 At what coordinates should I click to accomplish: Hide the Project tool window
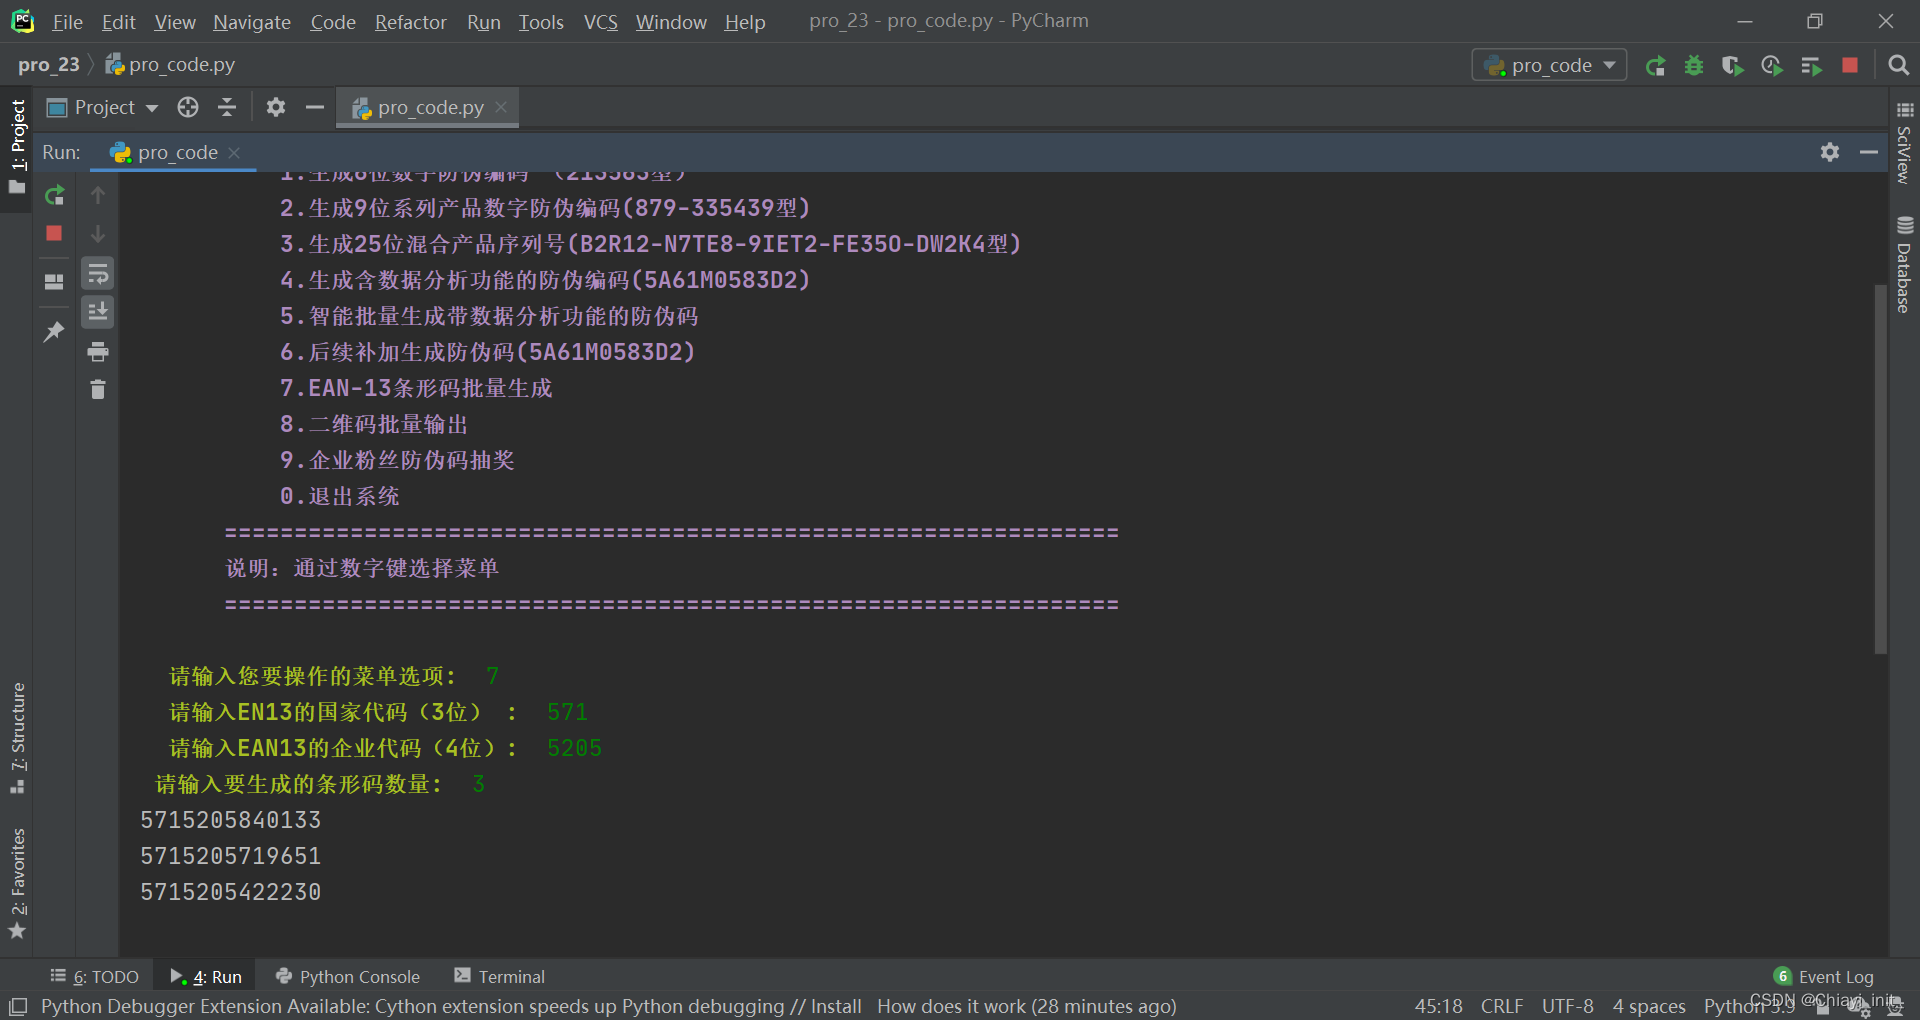coord(315,107)
